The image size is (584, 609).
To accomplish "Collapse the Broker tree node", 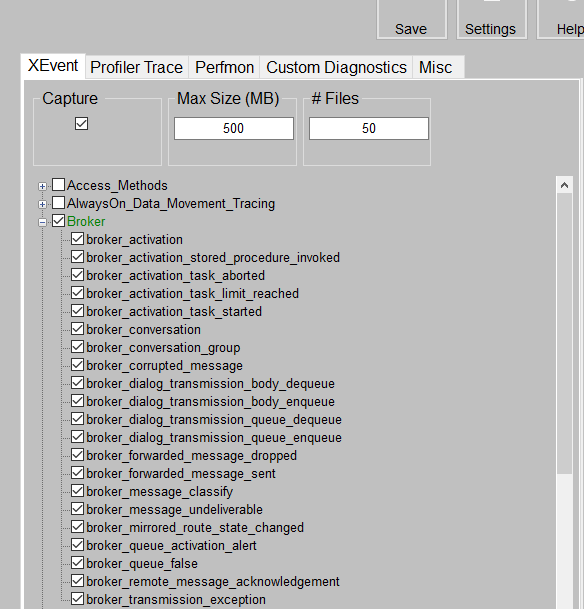I will (x=42, y=223).
